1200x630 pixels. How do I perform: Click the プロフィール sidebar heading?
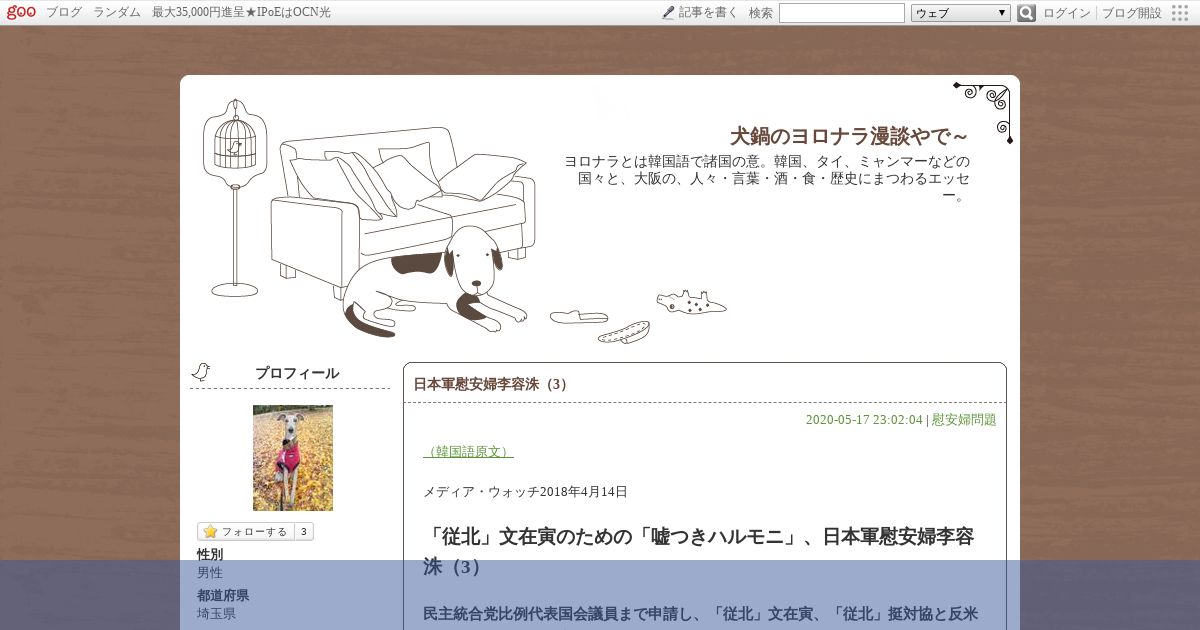[297, 373]
